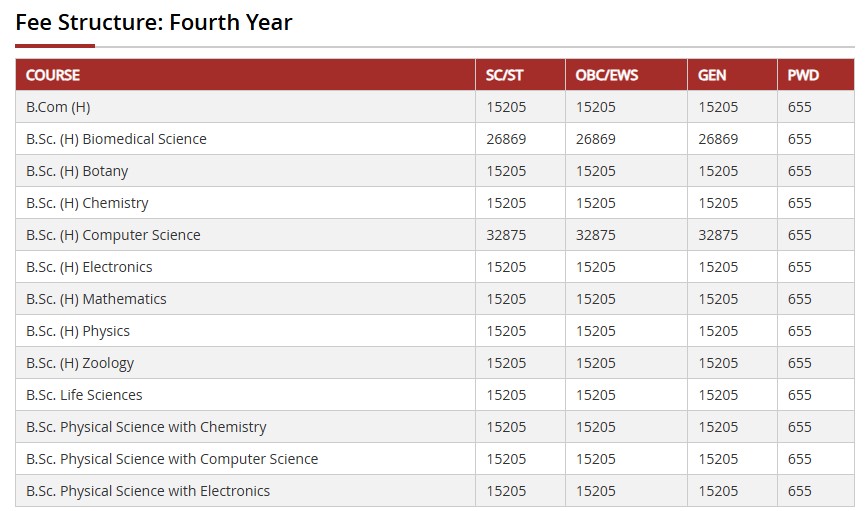Click the OBC/EWS column header
Screen dimensions: 866x511
click(x=626, y=75)
